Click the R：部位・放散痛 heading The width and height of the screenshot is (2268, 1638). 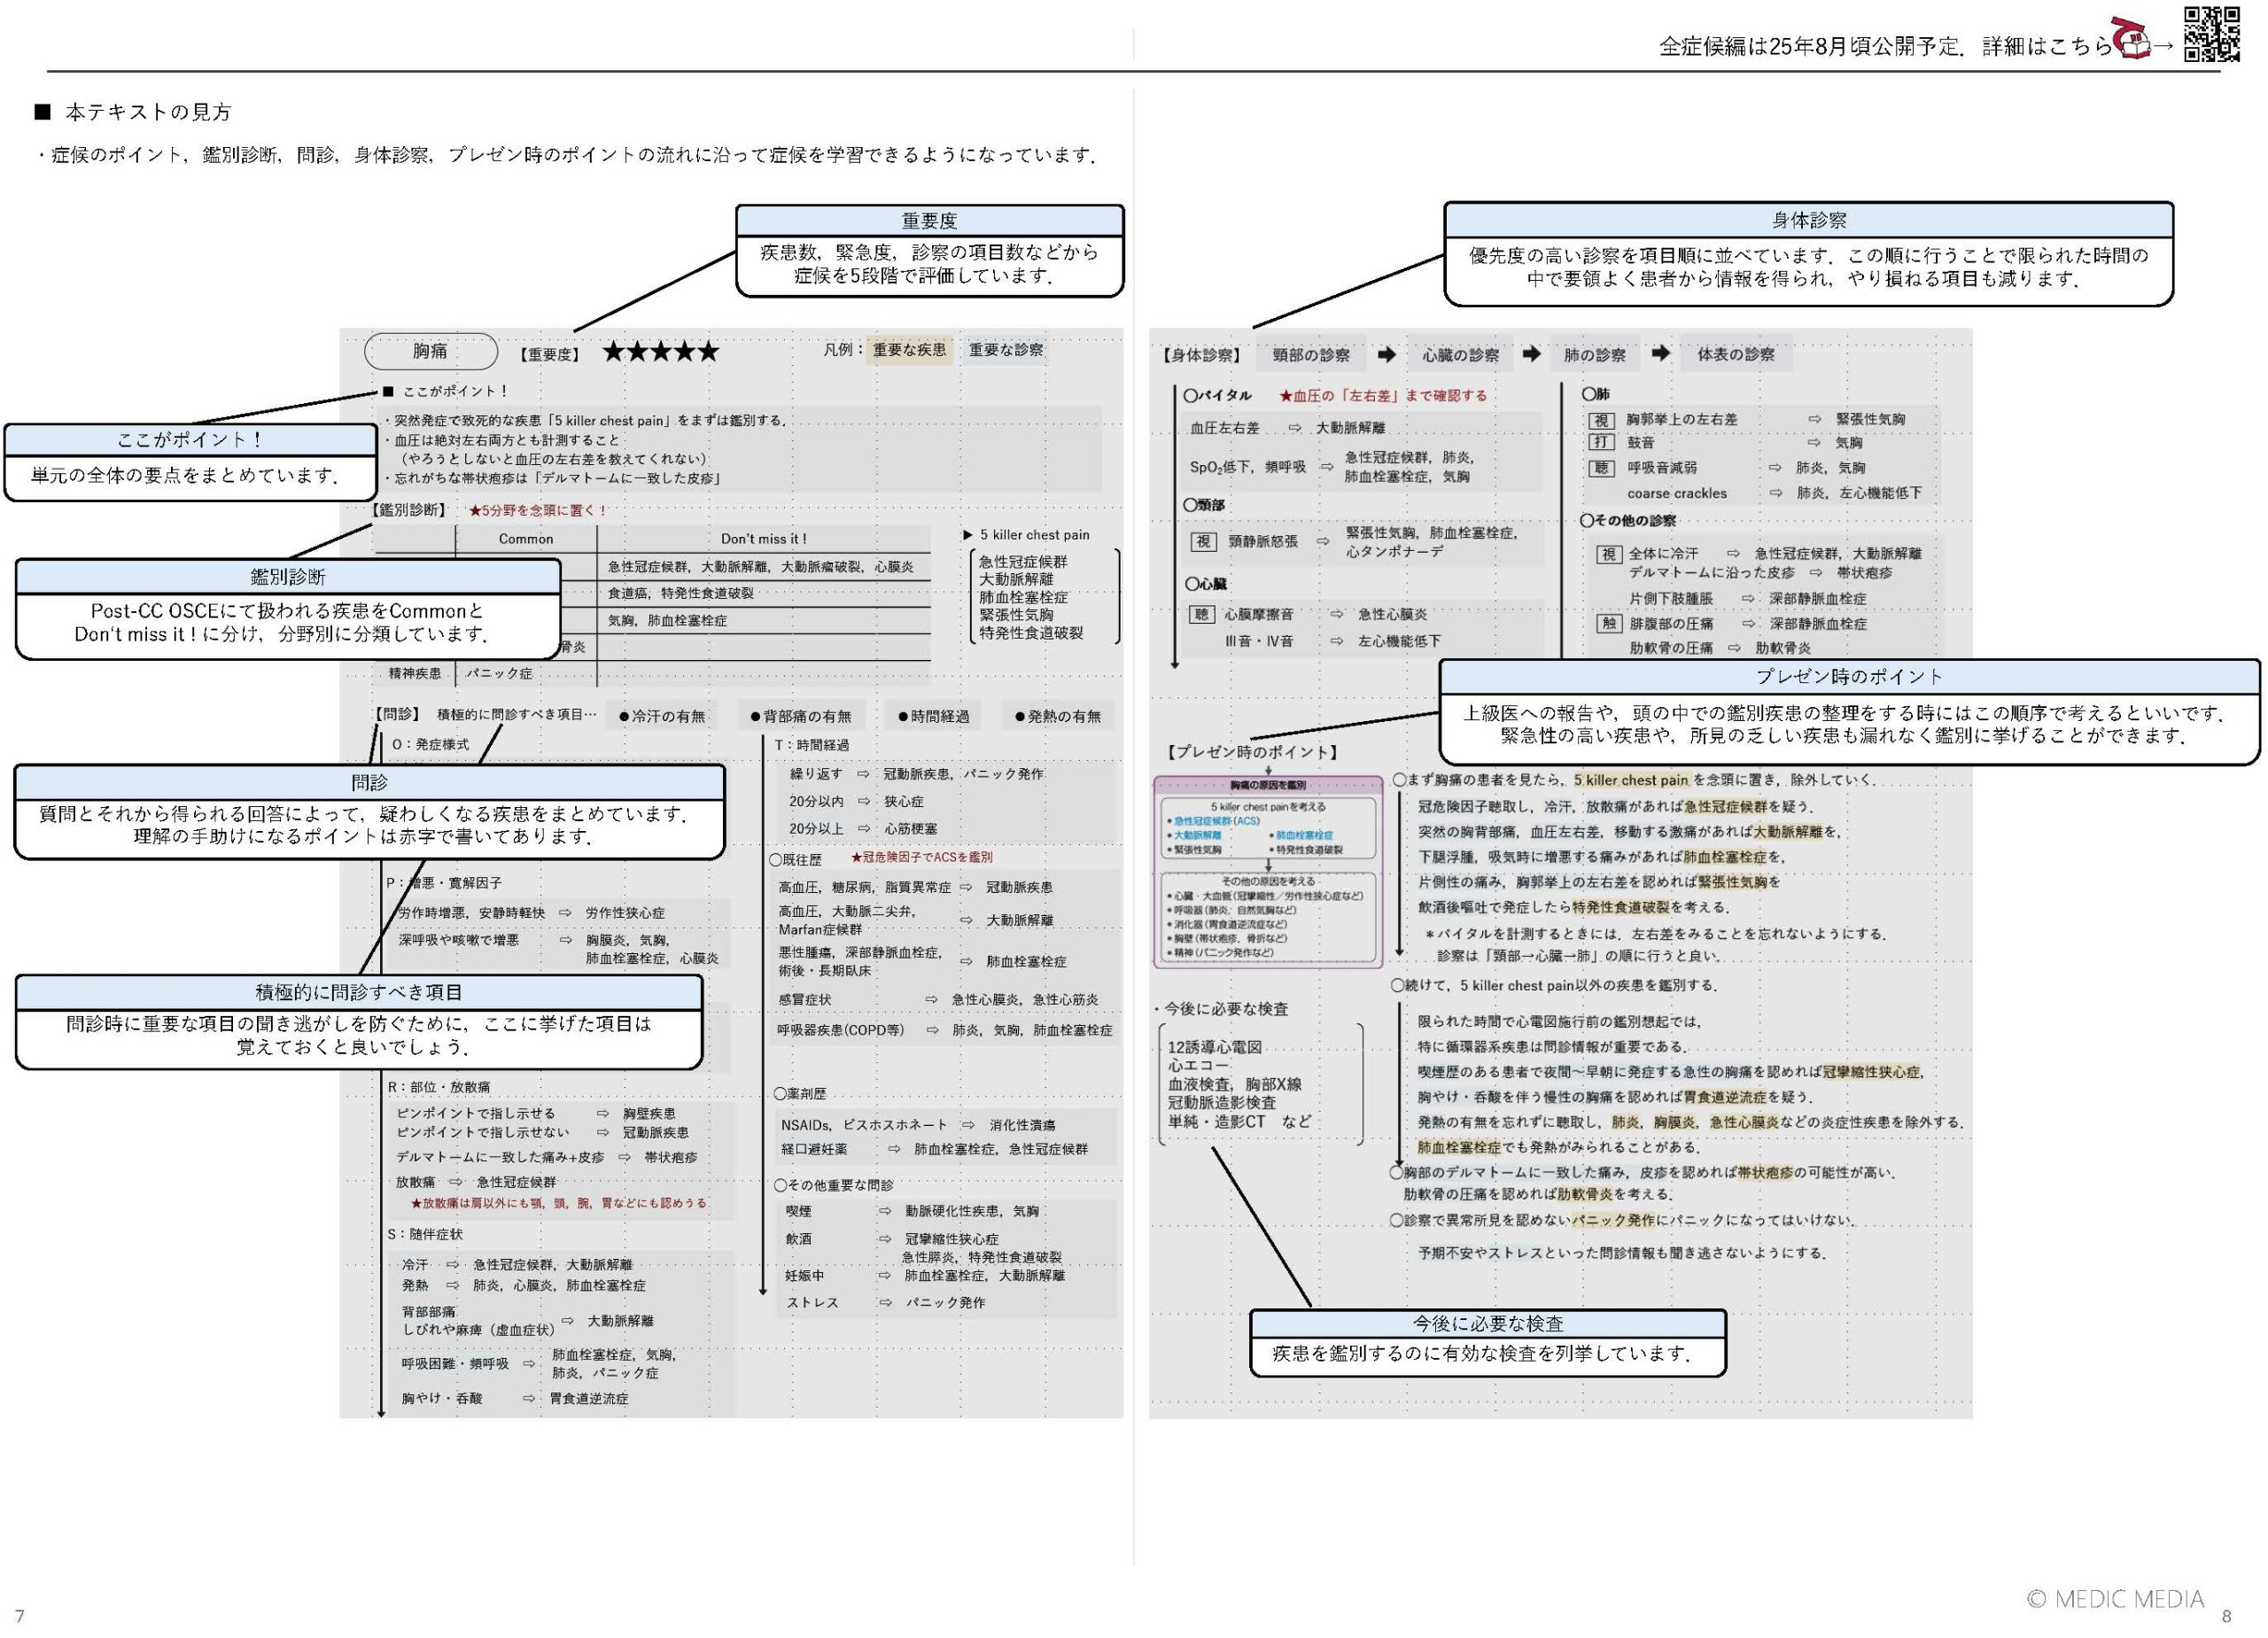pos(439,1087)
